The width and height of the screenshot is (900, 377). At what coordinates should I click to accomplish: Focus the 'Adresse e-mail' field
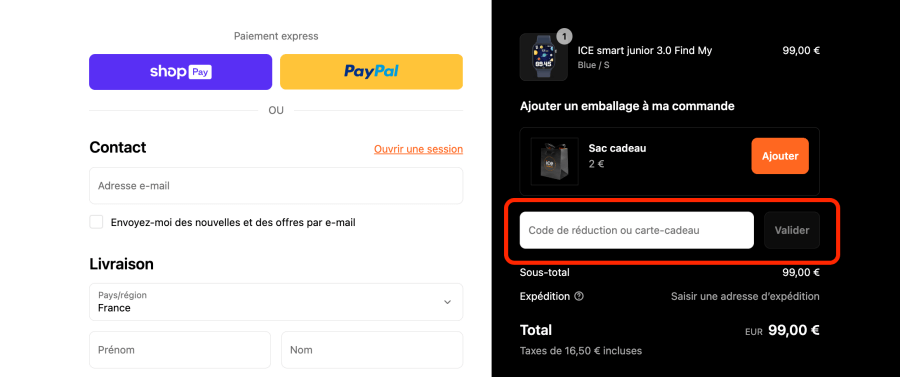pos(276,186)
